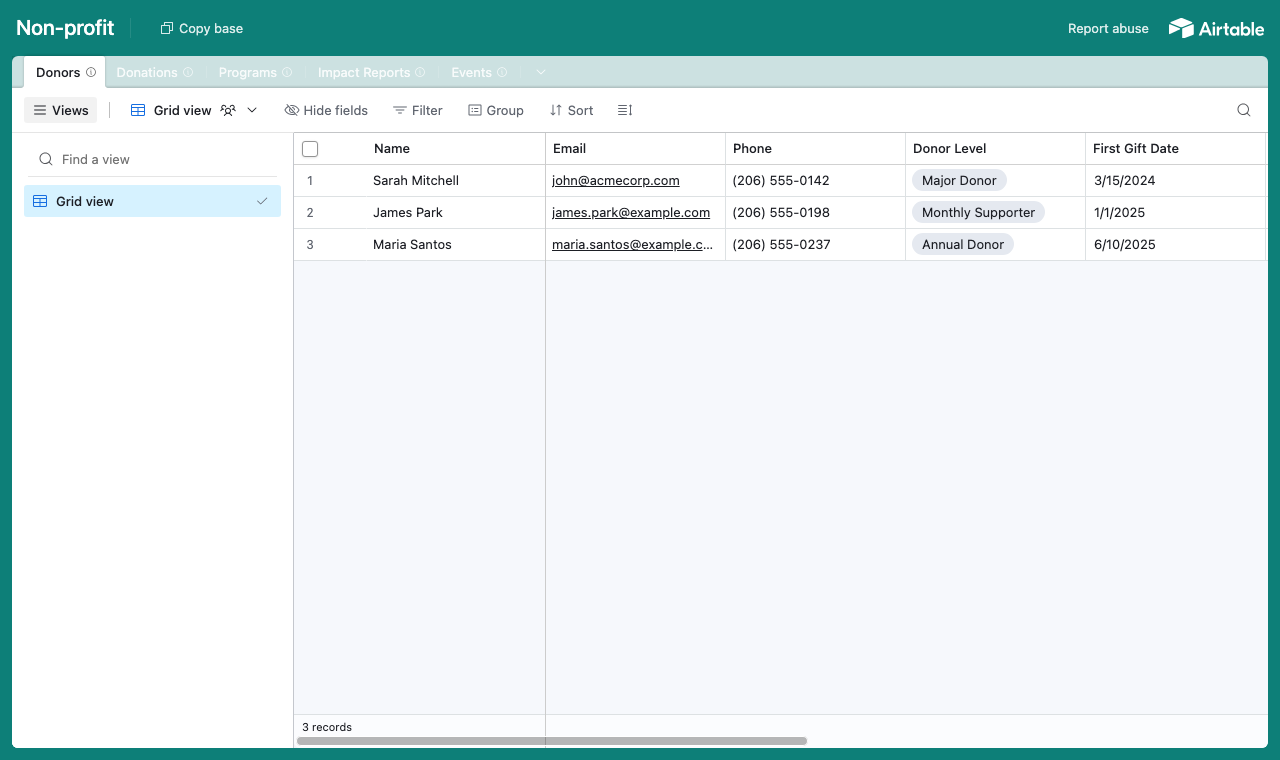Open john@acmecorp.com email link
This screenshot has height=760, width=1280.
pyautogui.click(x=615, y=181)
